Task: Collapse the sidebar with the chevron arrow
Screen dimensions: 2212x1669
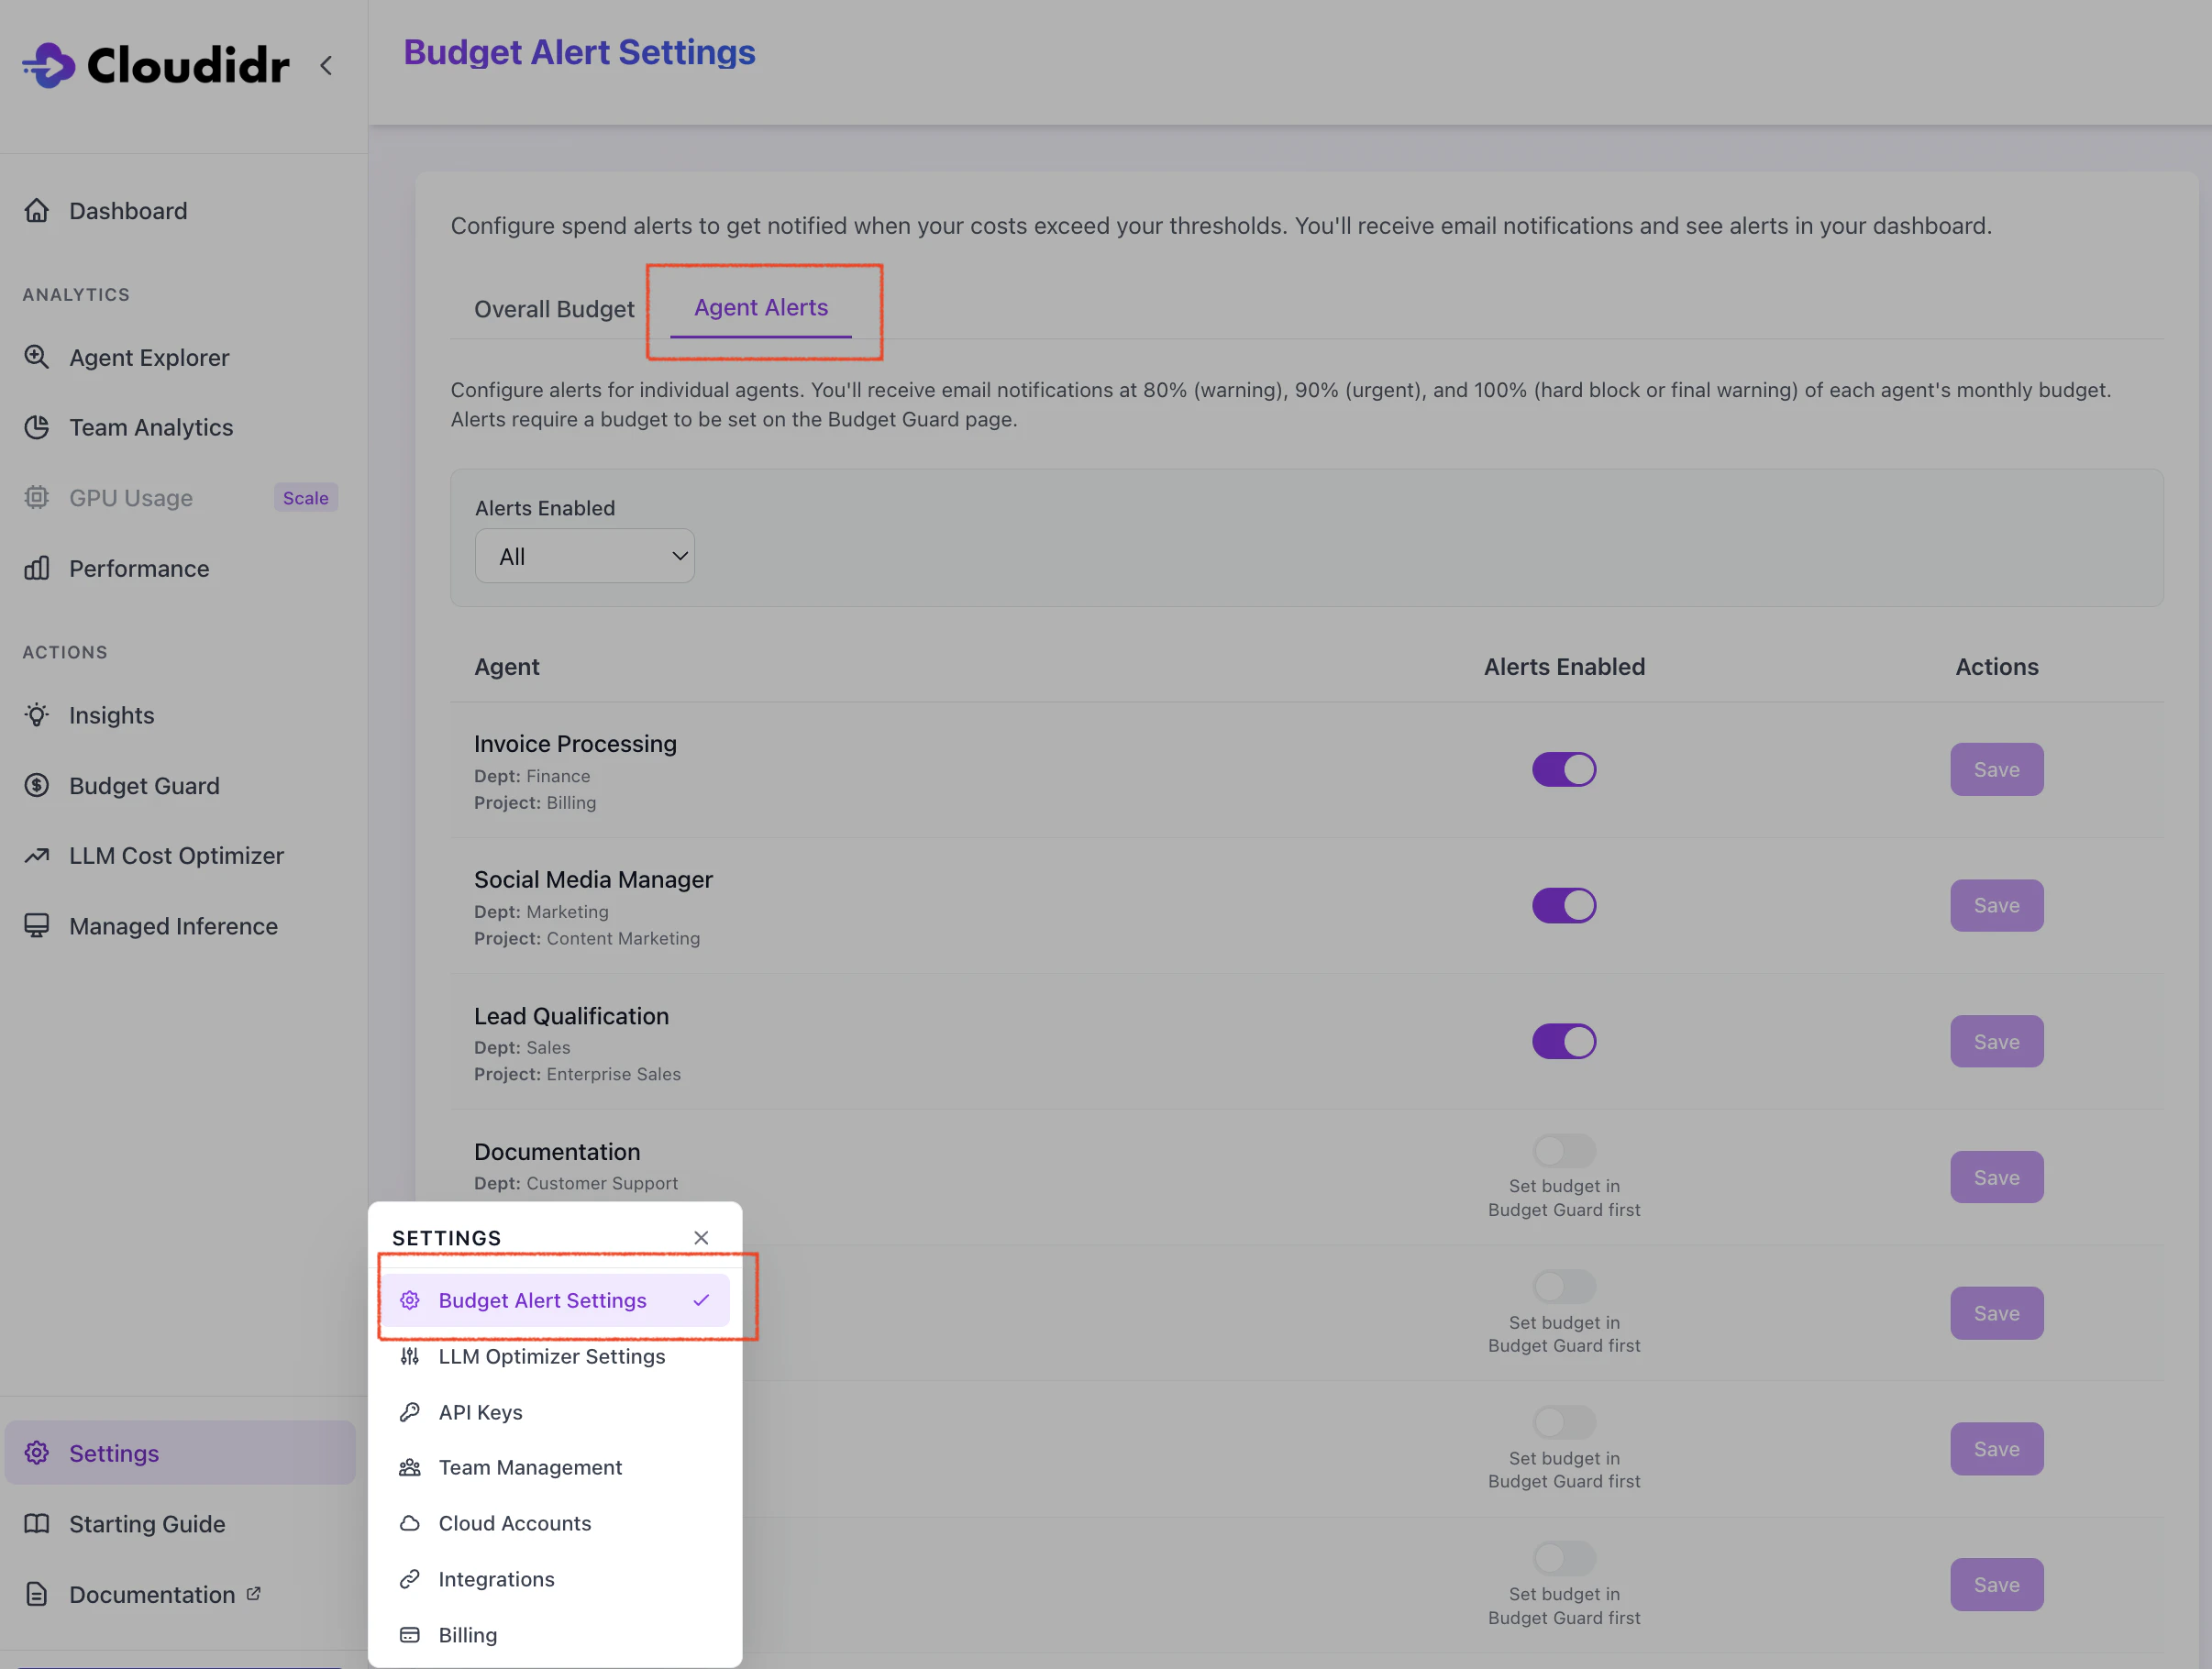Action: (326, 65)
